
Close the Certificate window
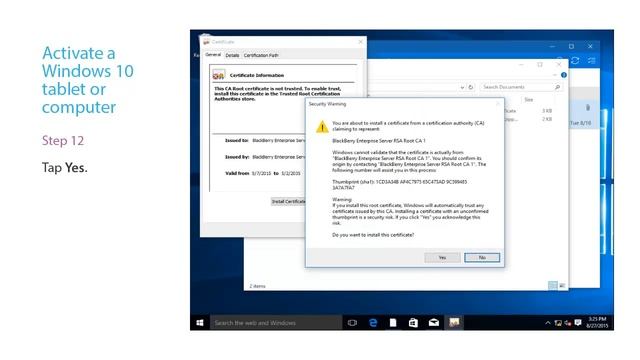pyautogui.click(x=360, y=42)
